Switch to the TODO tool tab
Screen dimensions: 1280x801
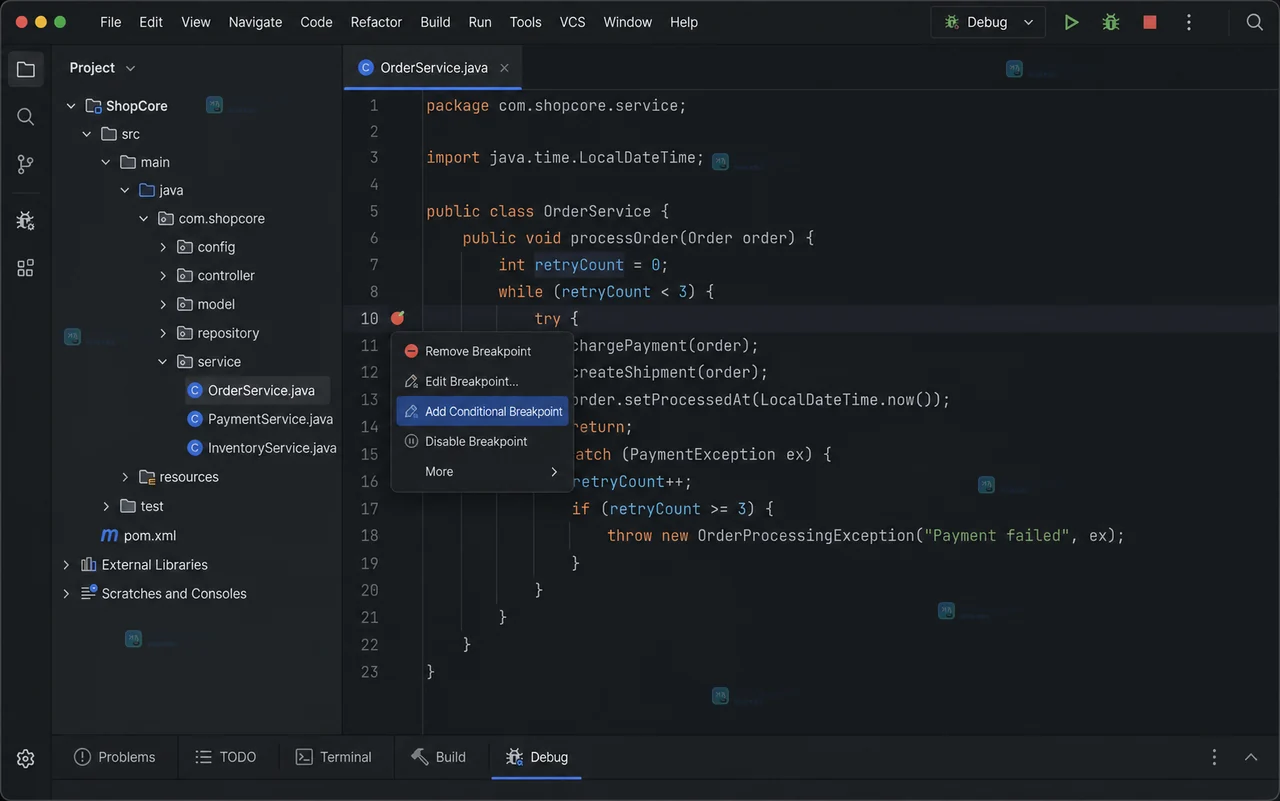226,757
